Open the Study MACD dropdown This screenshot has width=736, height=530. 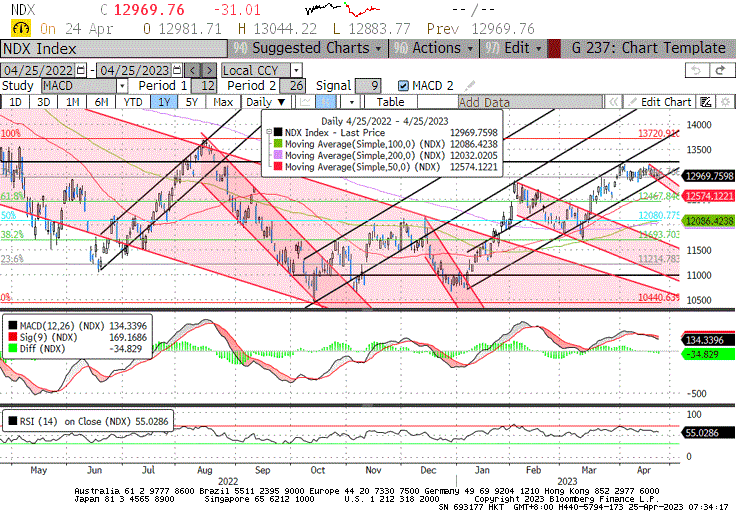(122, 86)
